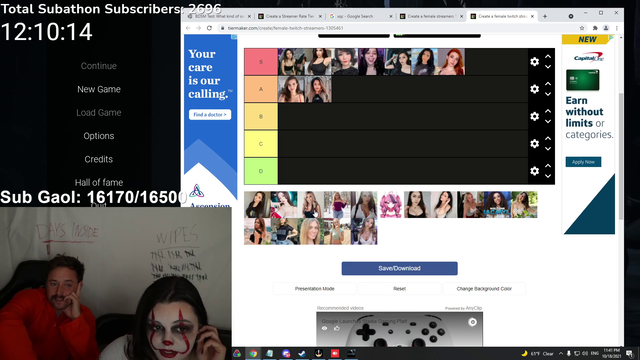Click the green D tier label cell

261,171
